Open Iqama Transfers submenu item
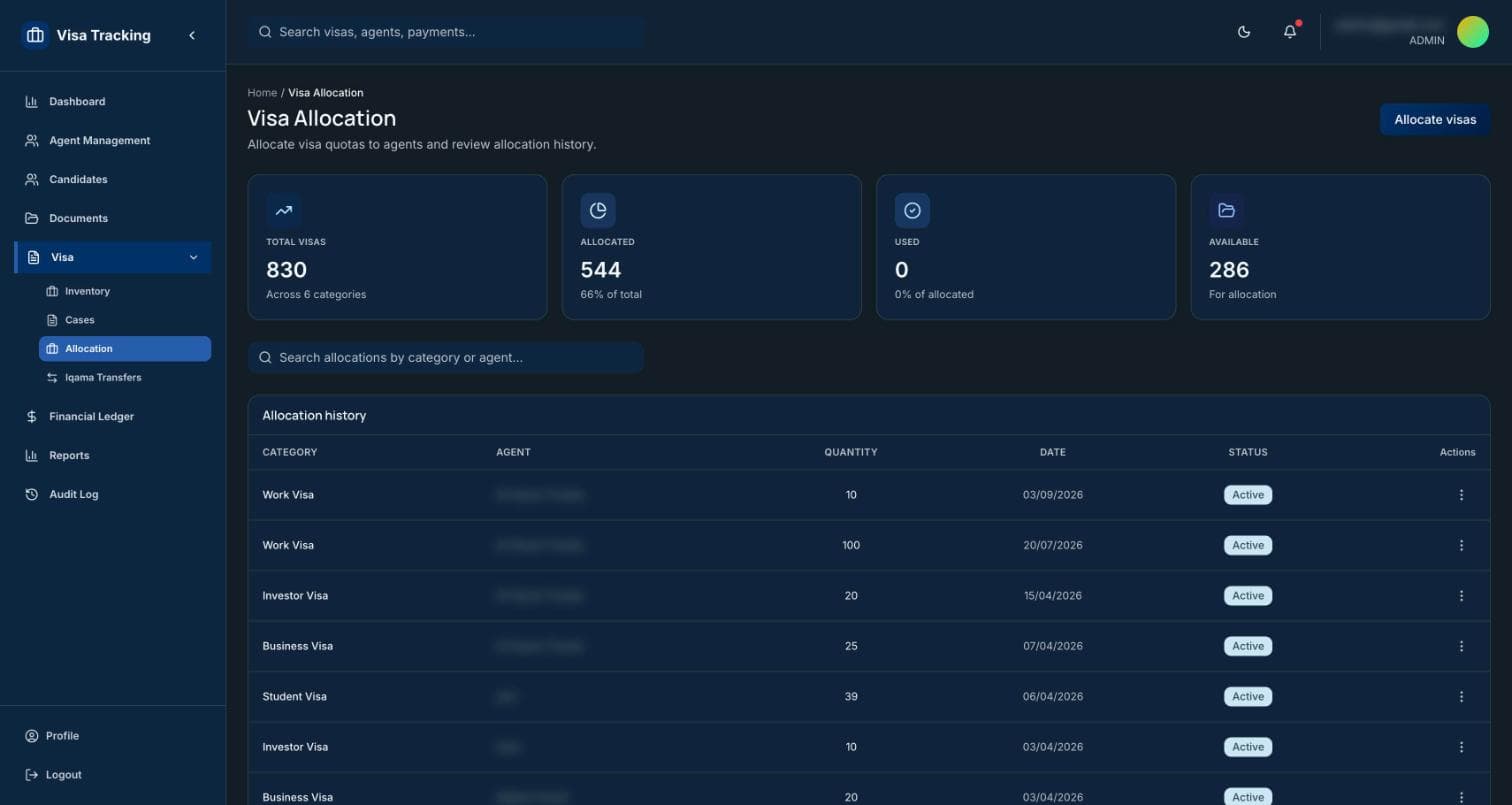 (x=125, y=378)
